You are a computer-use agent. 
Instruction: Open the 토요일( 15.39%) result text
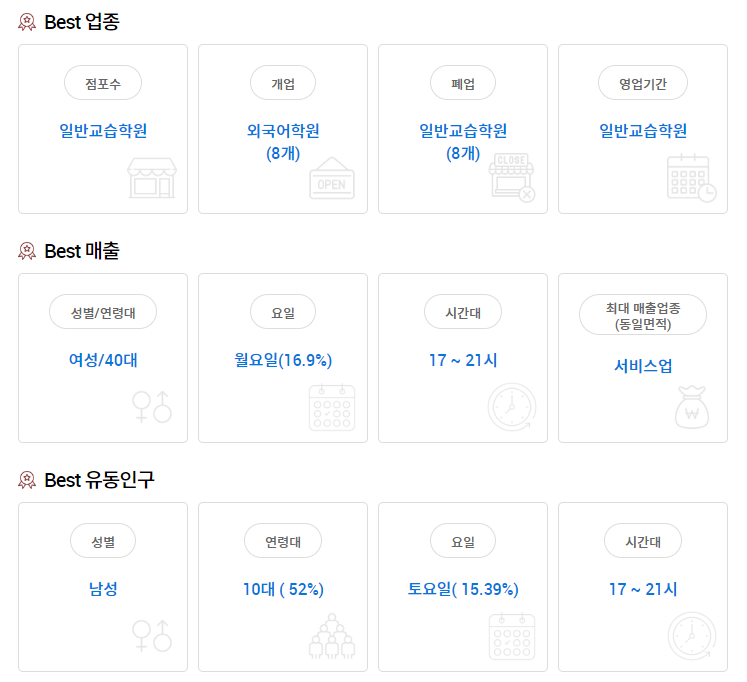click(463, 589)
